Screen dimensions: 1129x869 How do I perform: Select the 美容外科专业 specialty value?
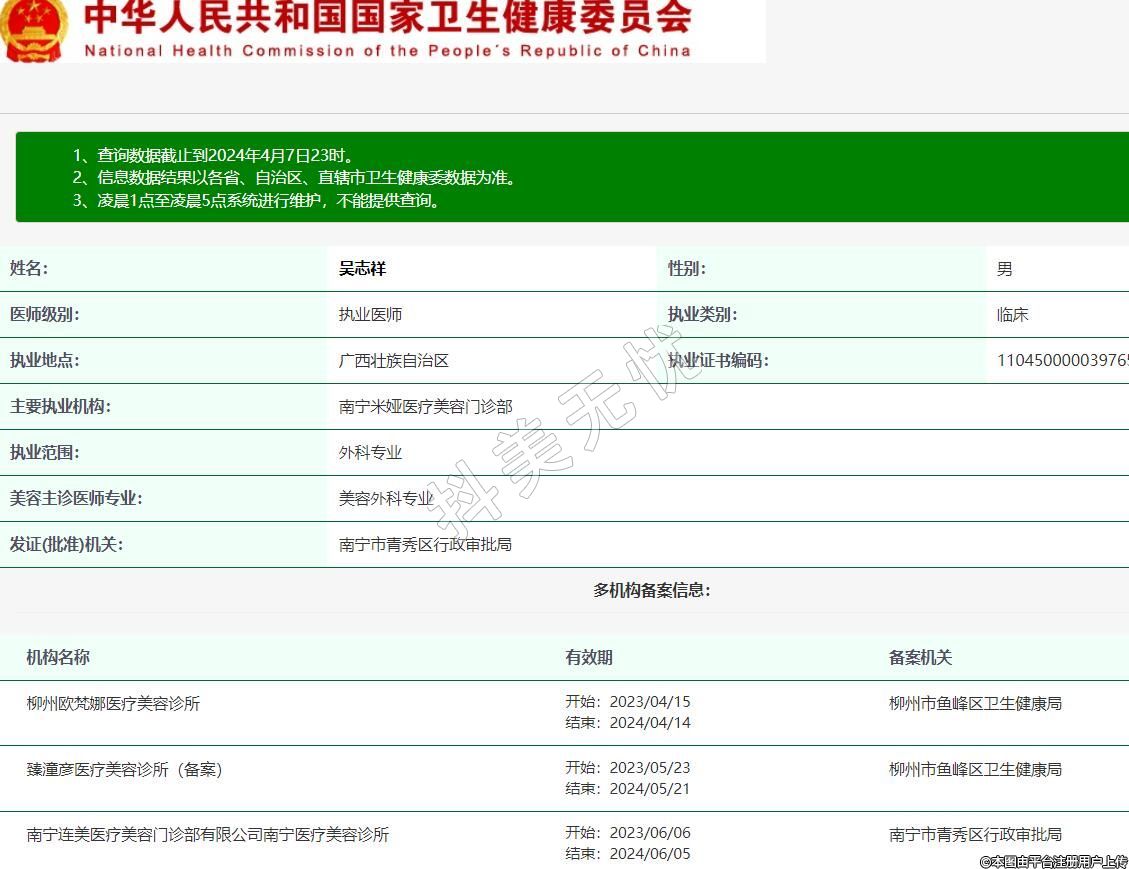coord(386,499)
